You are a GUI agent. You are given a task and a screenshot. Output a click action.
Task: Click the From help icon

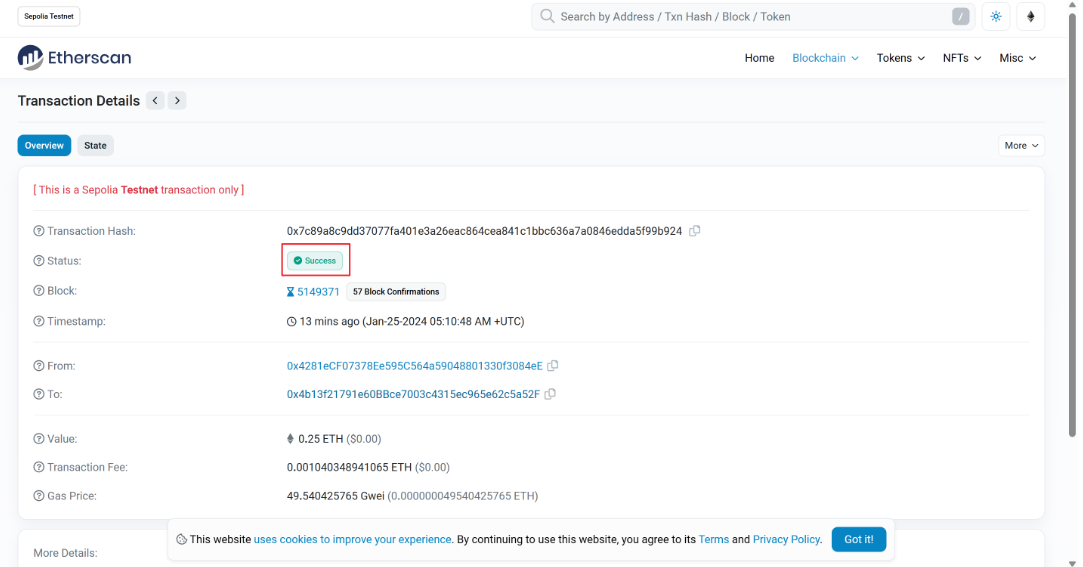click(x=39, y=366)
